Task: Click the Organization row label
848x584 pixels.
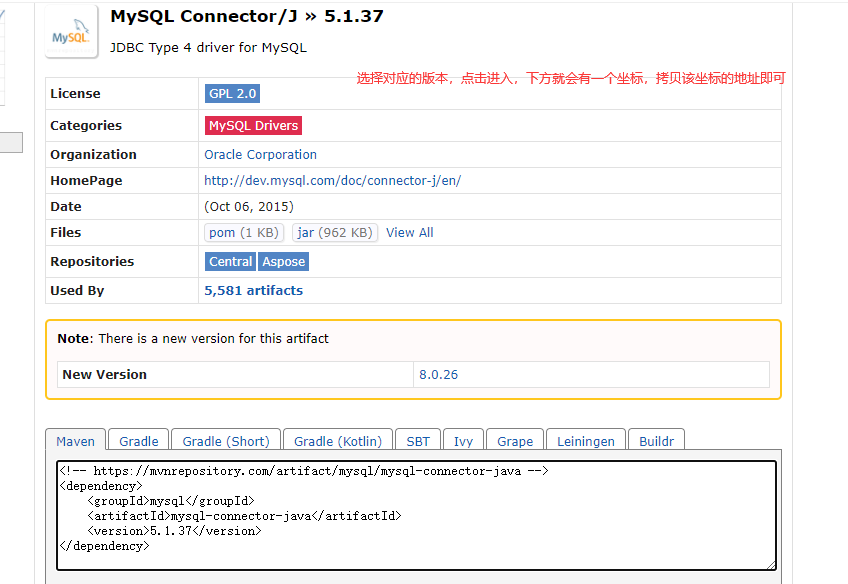Action: pyautogui.click(x=94, y=155)
